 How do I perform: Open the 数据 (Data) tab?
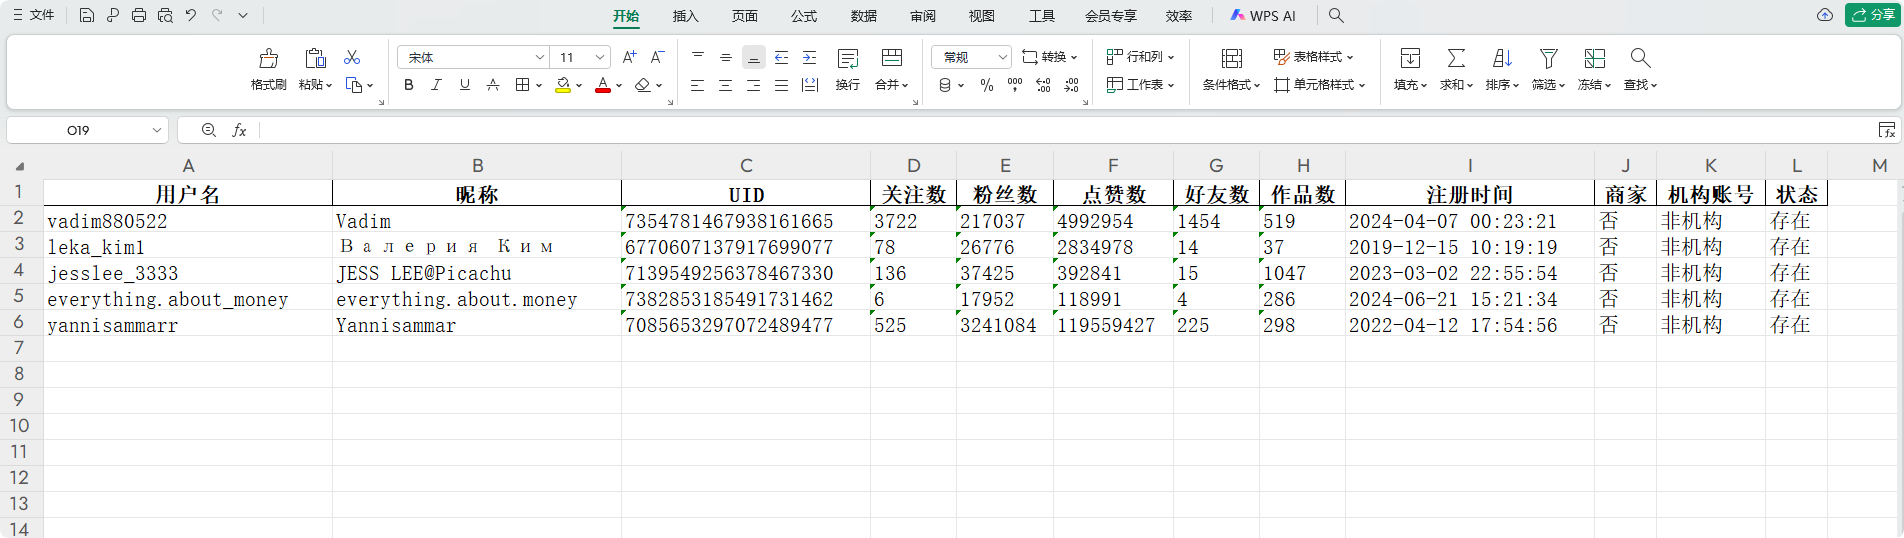point(863,16)
